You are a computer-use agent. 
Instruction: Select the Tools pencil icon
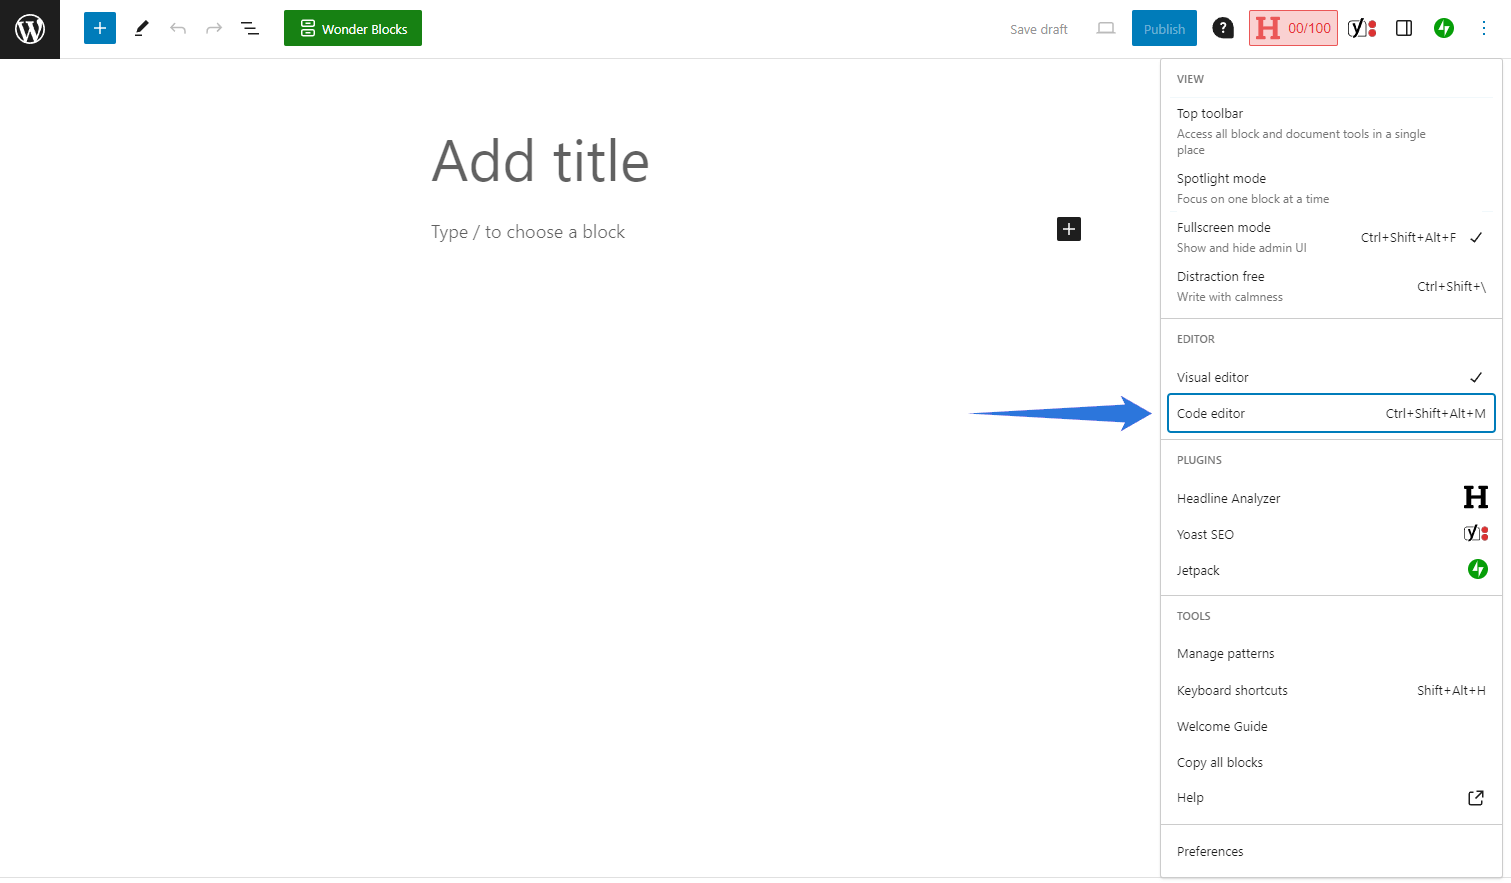pos(141,28)
